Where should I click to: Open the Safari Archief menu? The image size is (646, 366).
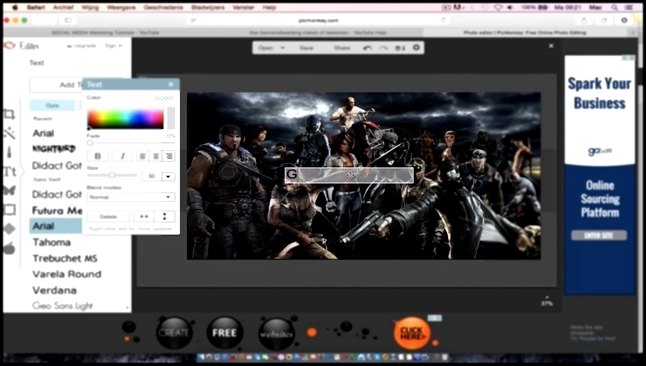[x=63, y=7]
